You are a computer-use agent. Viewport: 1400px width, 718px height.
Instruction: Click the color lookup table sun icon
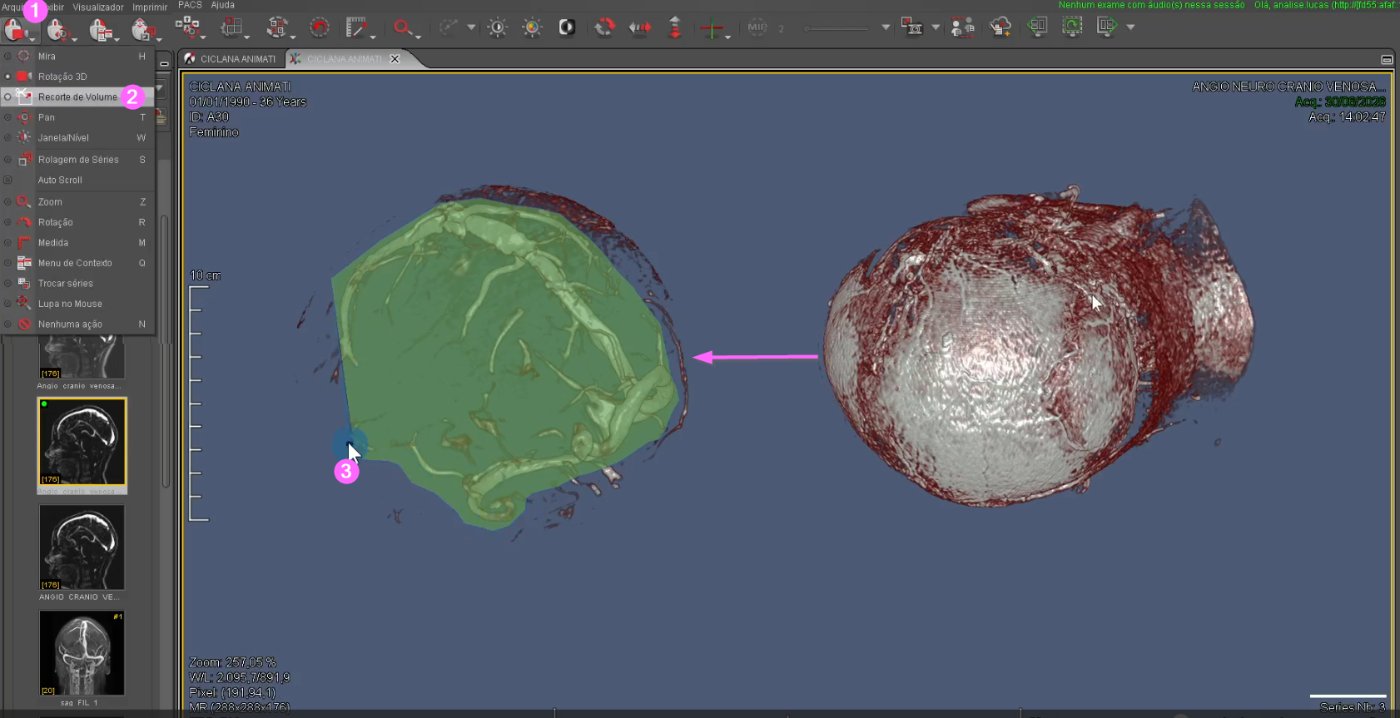click(x=532, y=27)
